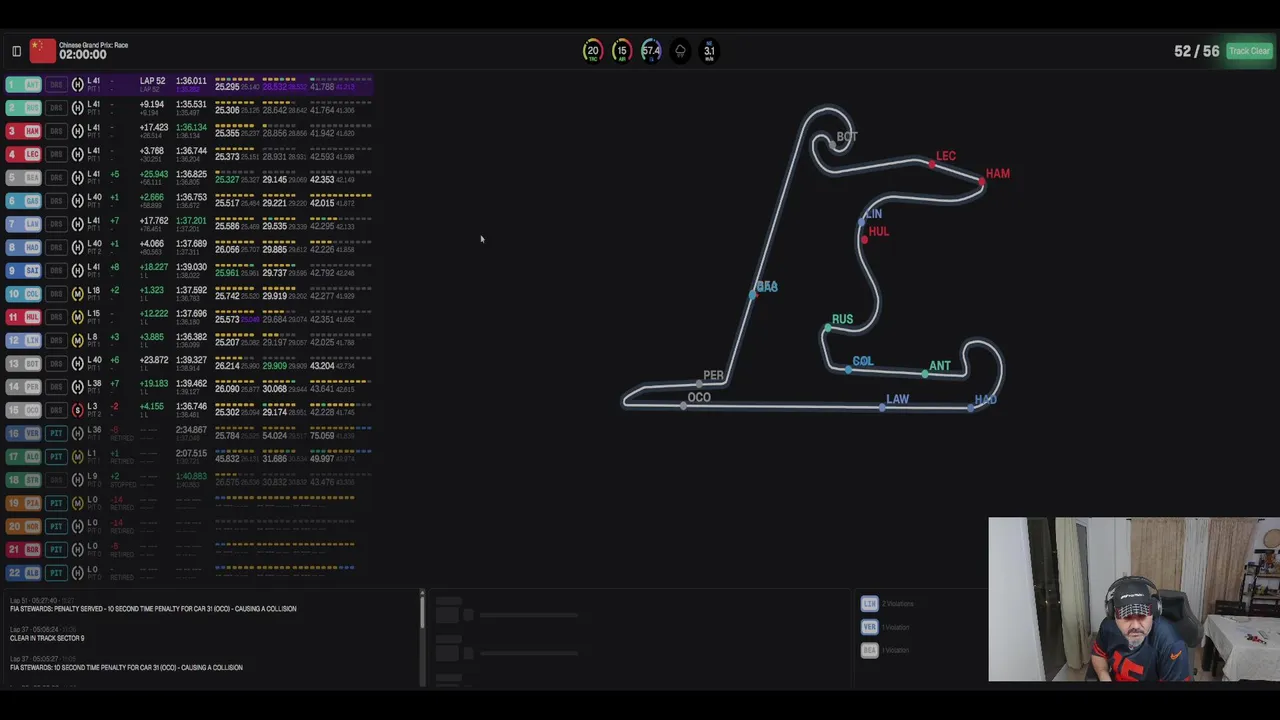Screen dimensions: 1280x720
Task: Click the session clock 02:00:00
Action: (83, 55)
